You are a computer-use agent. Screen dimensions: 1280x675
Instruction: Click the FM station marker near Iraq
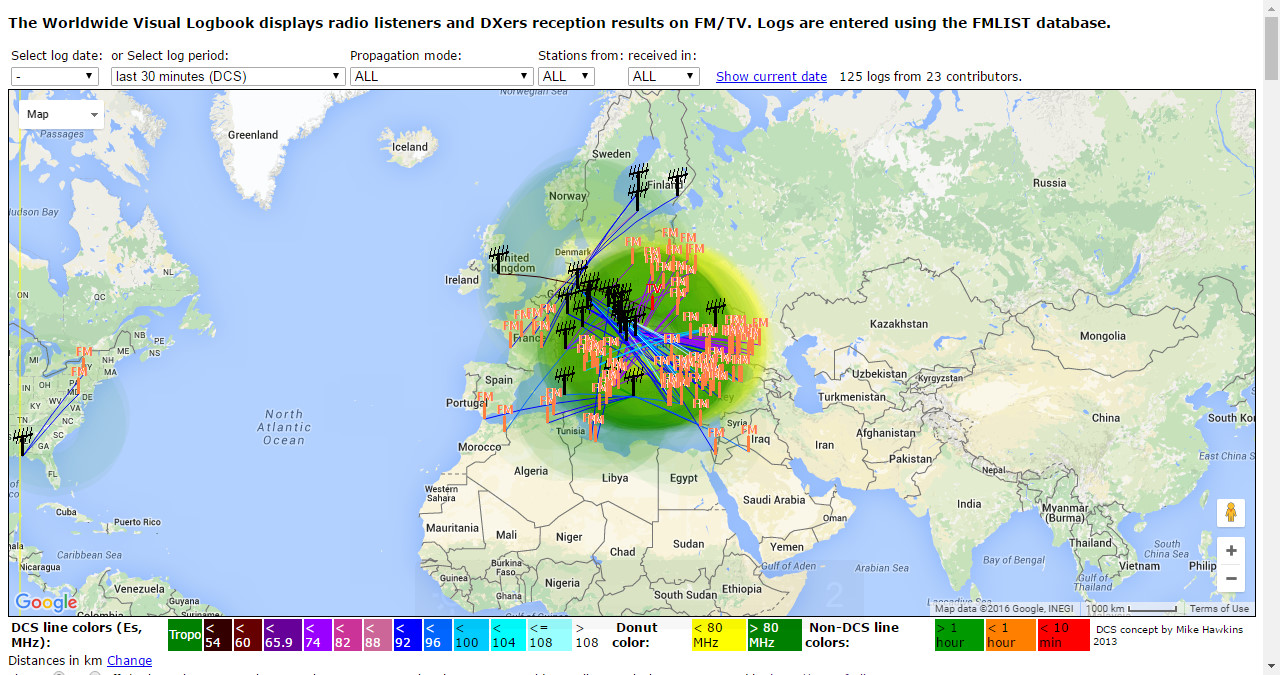coord(750,434)
